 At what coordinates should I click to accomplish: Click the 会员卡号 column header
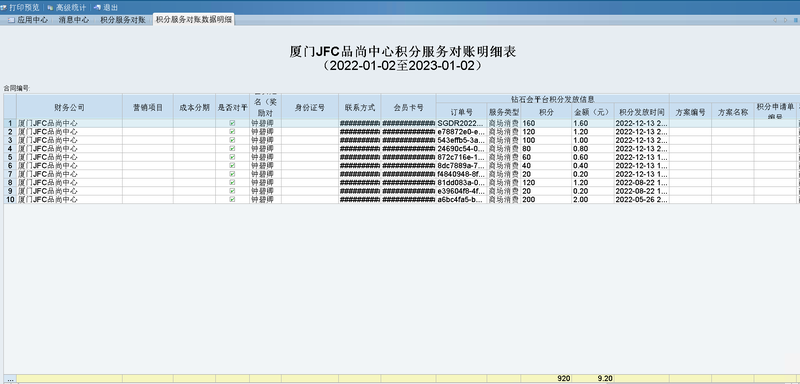(408, 107)
